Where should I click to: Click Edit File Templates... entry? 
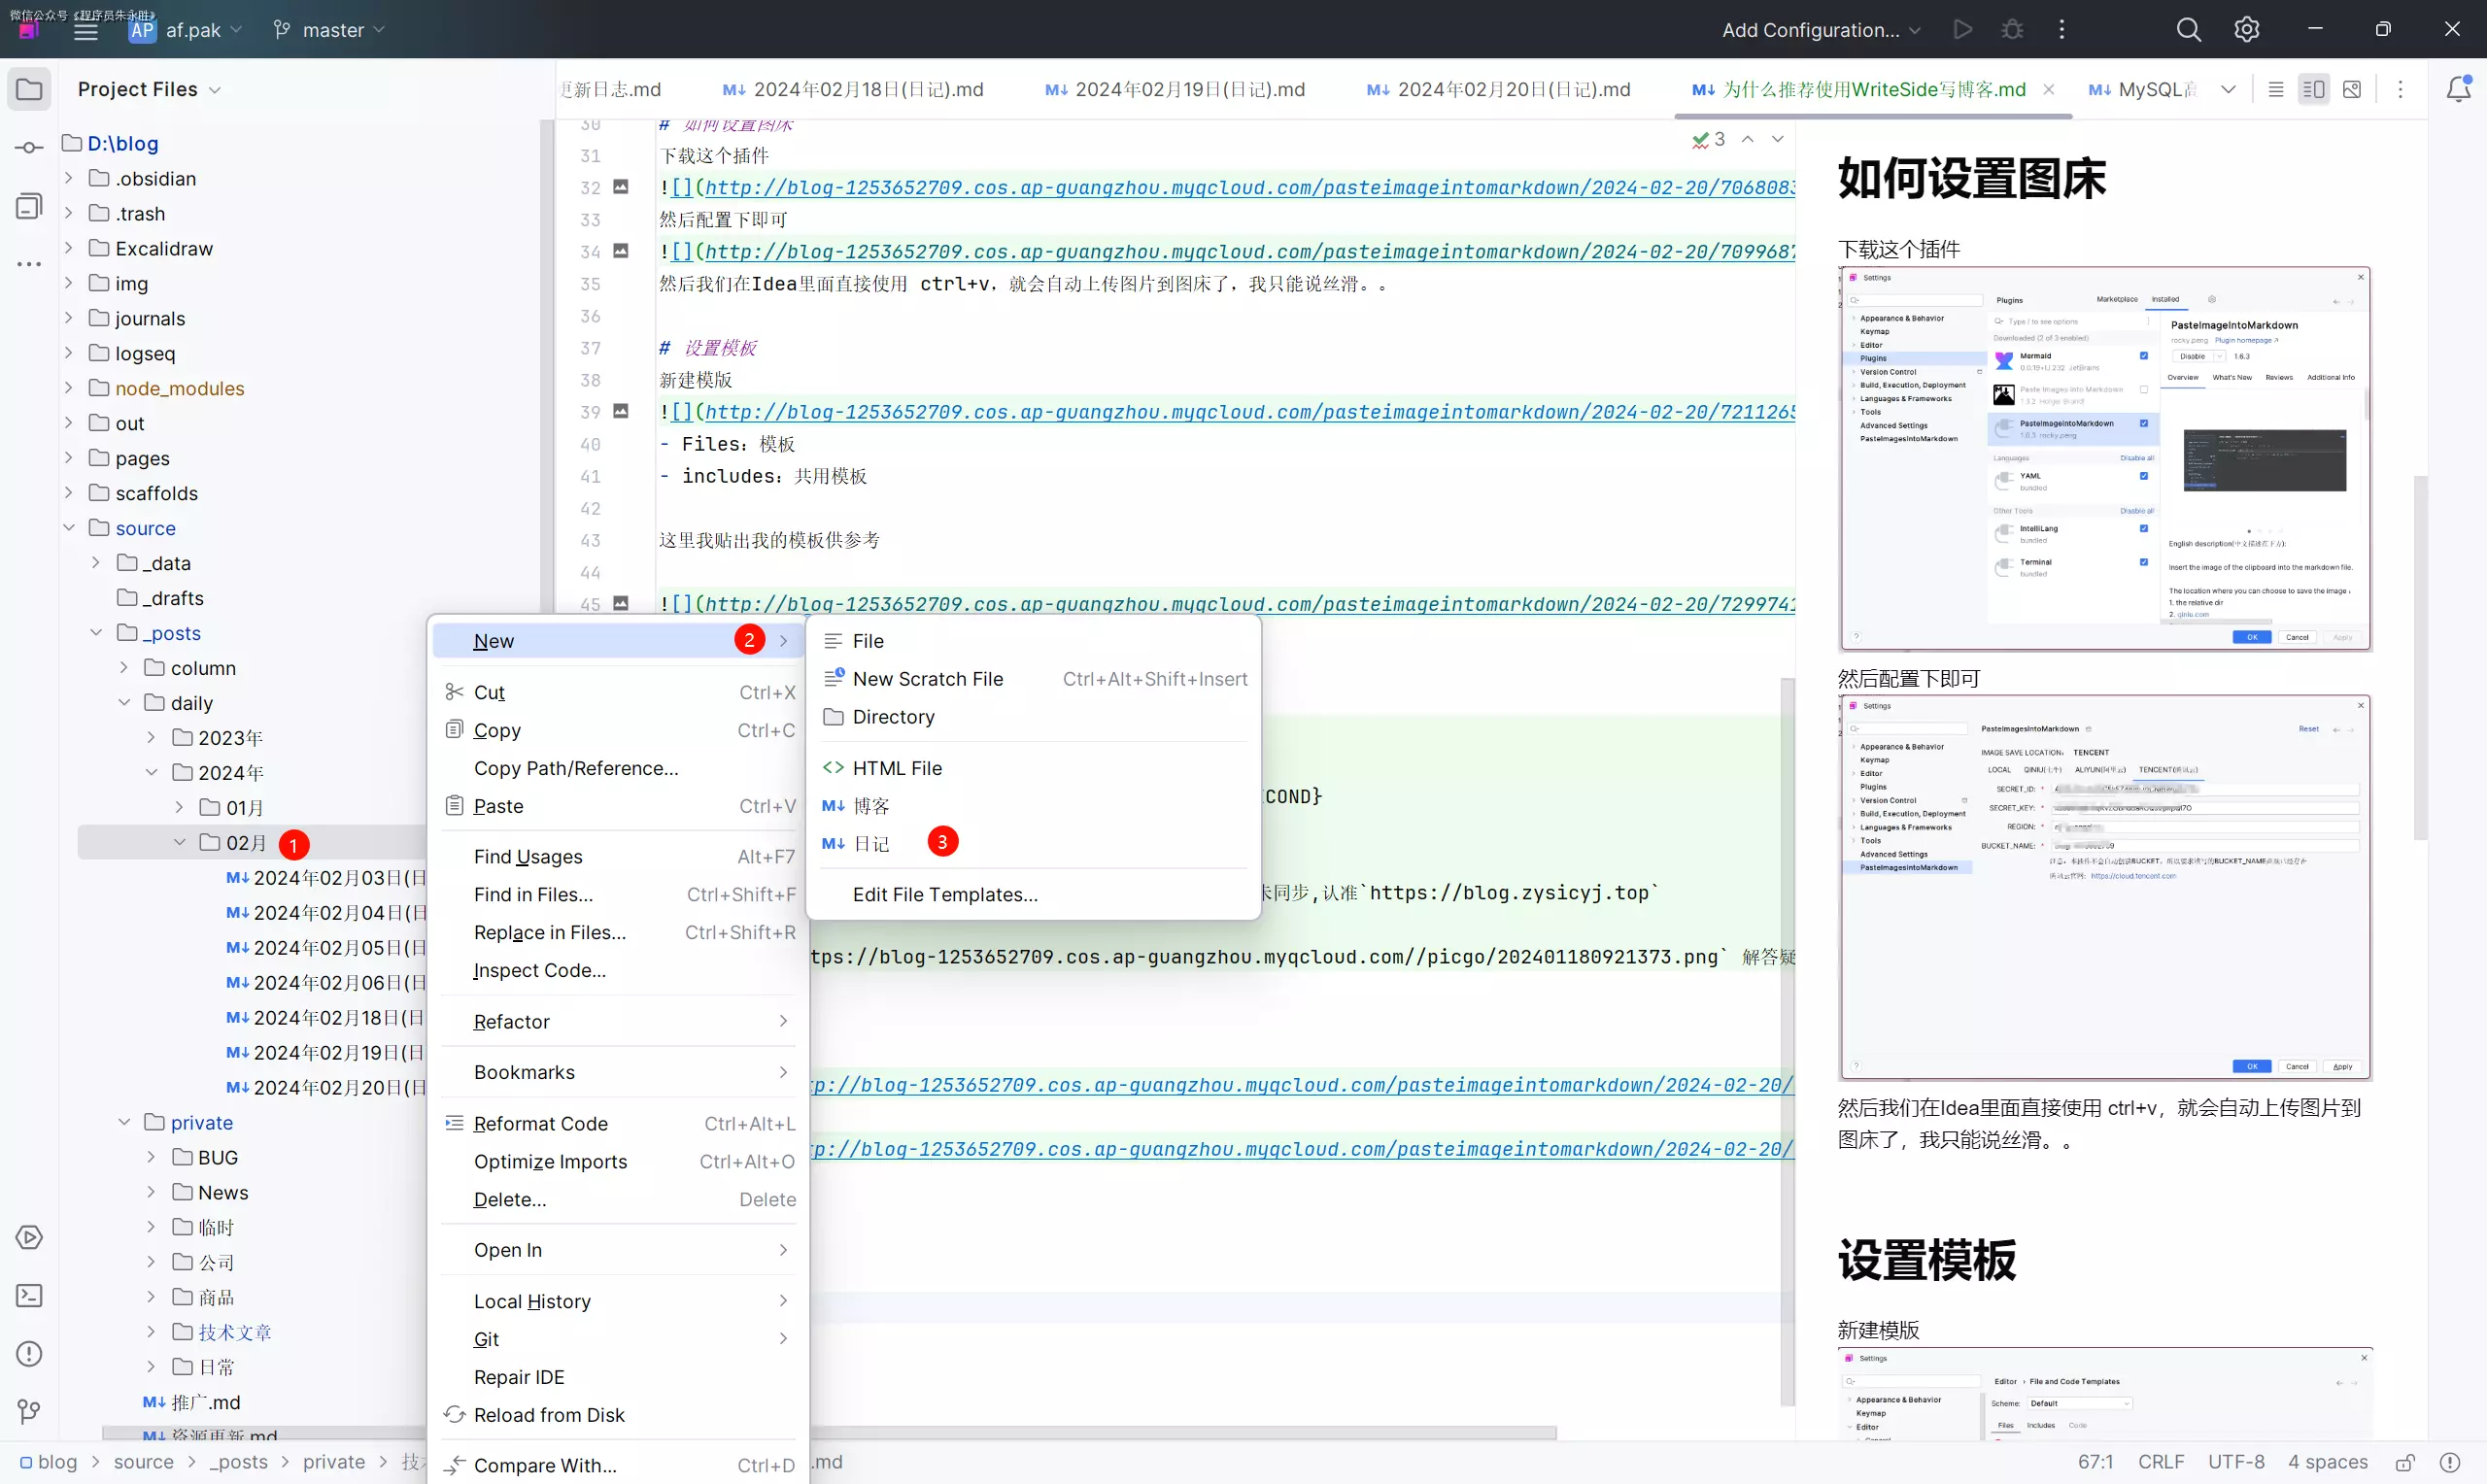[944, 895]
